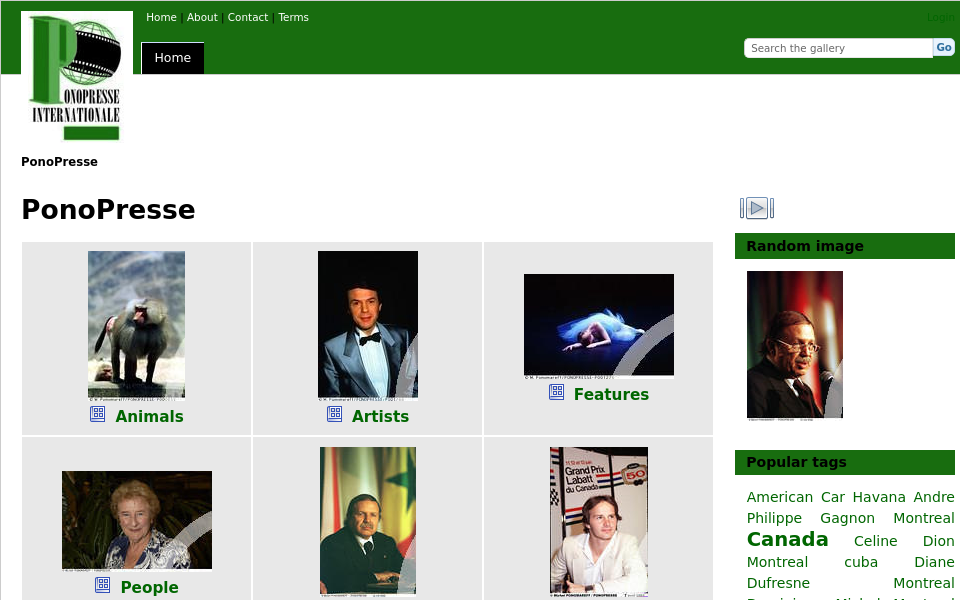Viewport: 960px width, 600px height.
Task: Open the Home tab
Action: click(172, 58)
